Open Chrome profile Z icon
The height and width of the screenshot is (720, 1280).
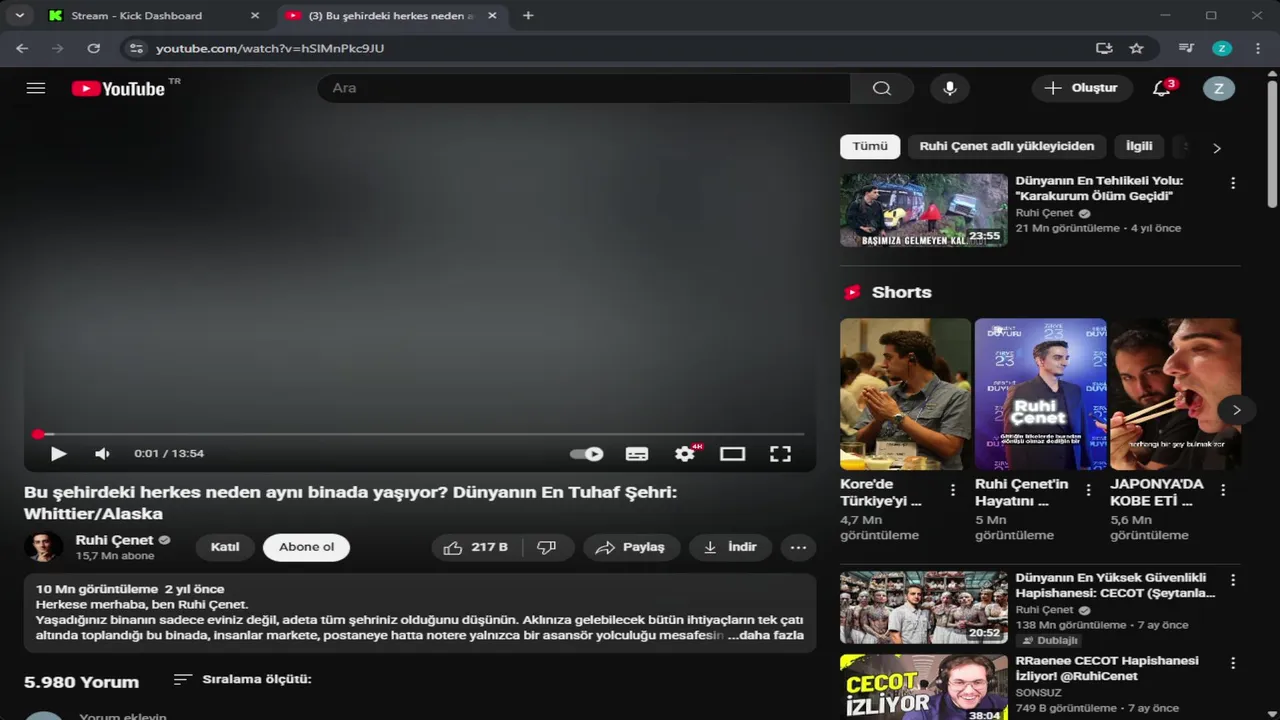coord(1222,48)
